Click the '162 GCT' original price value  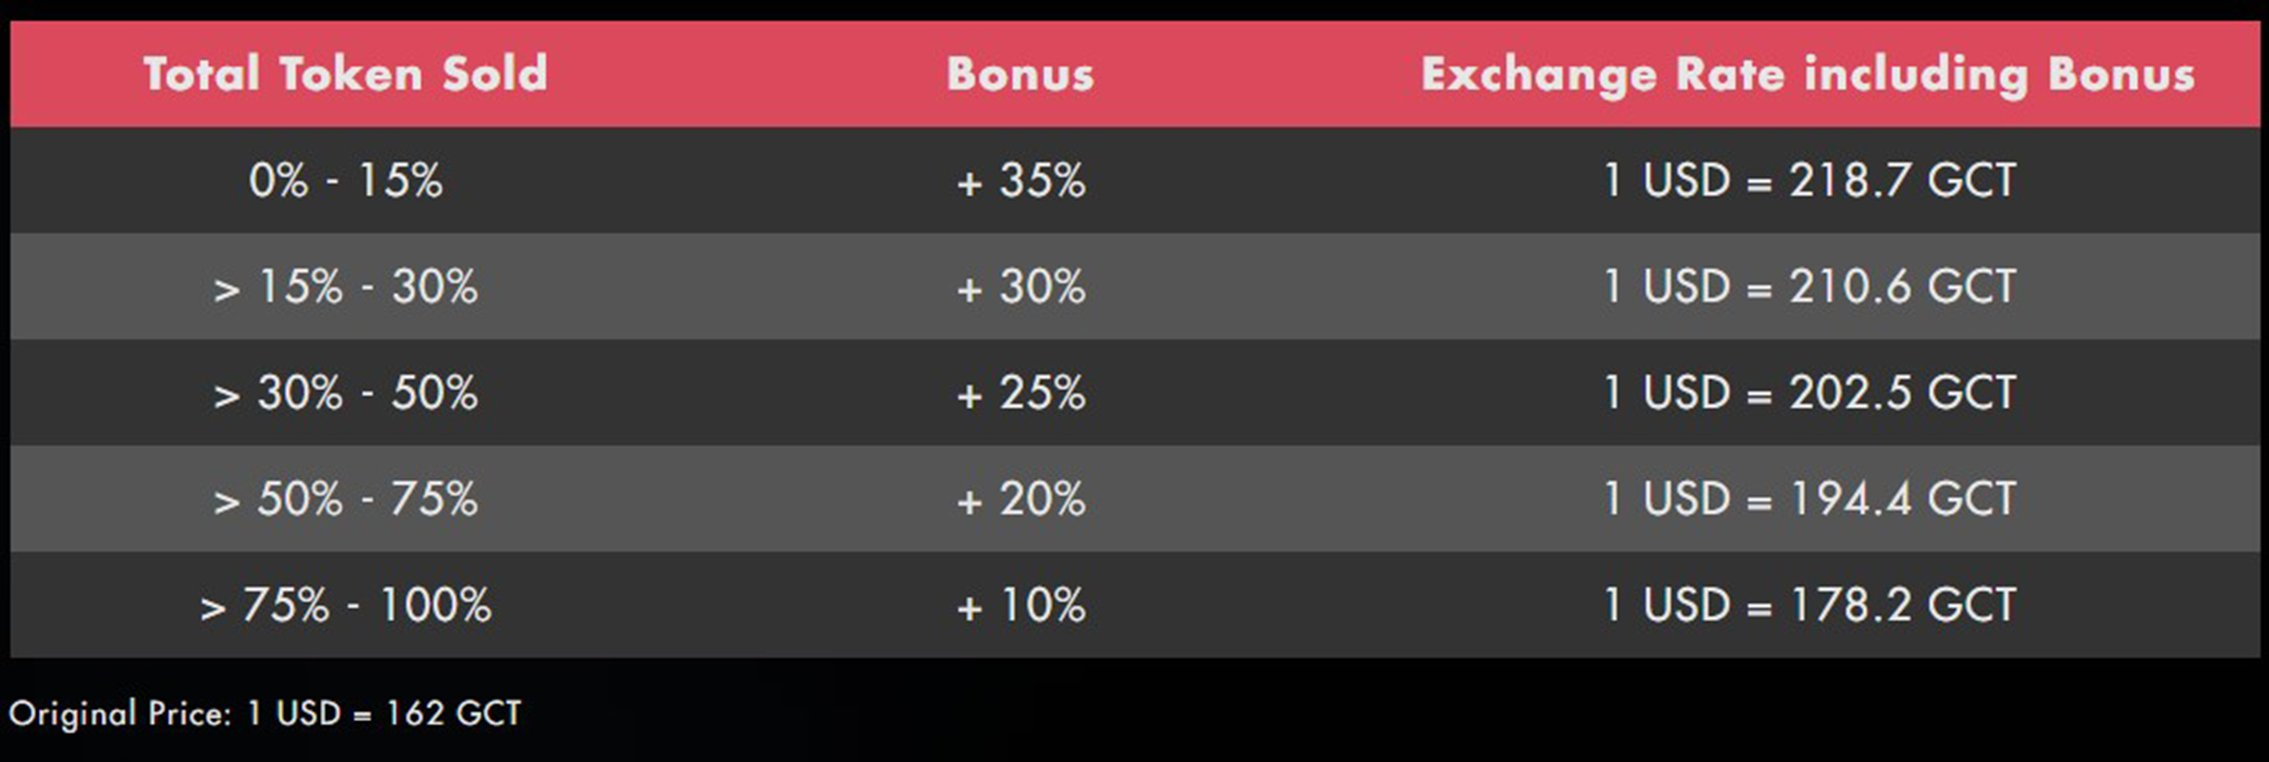(x=453, y=714)
